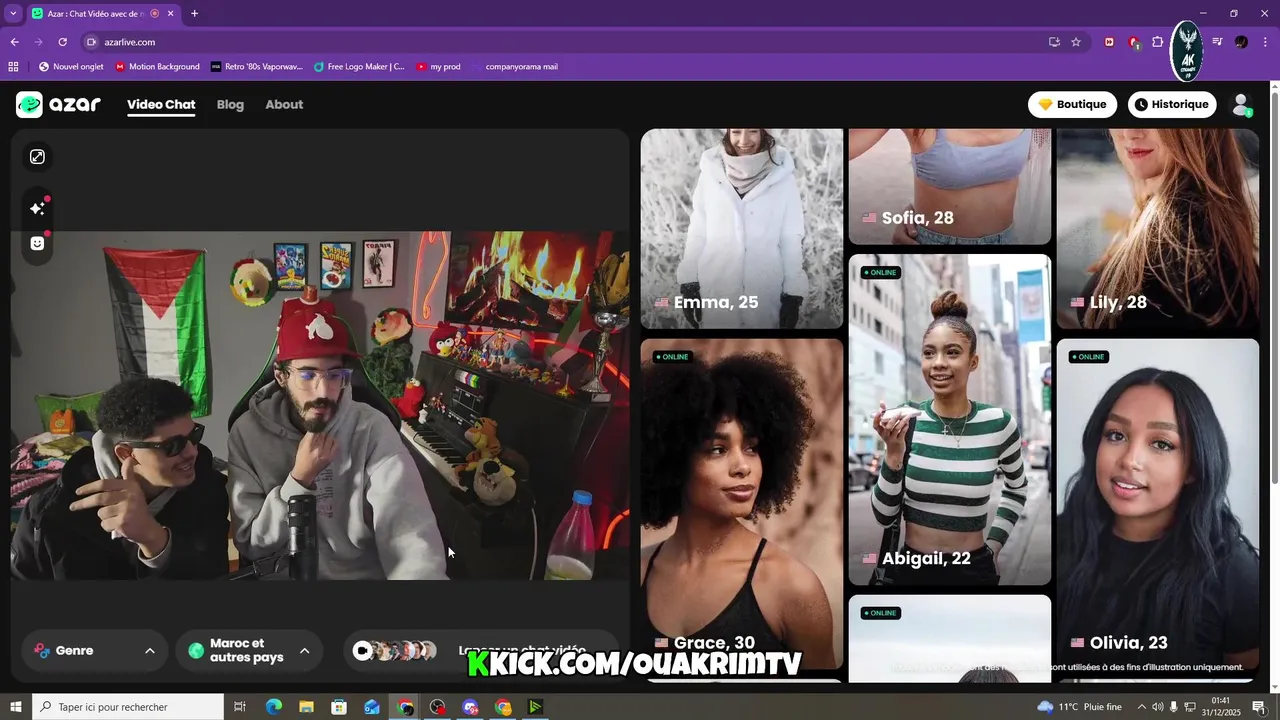Click the install app icon in address bar
The width and height of the screenshot is (1280, 720).
1054,42
